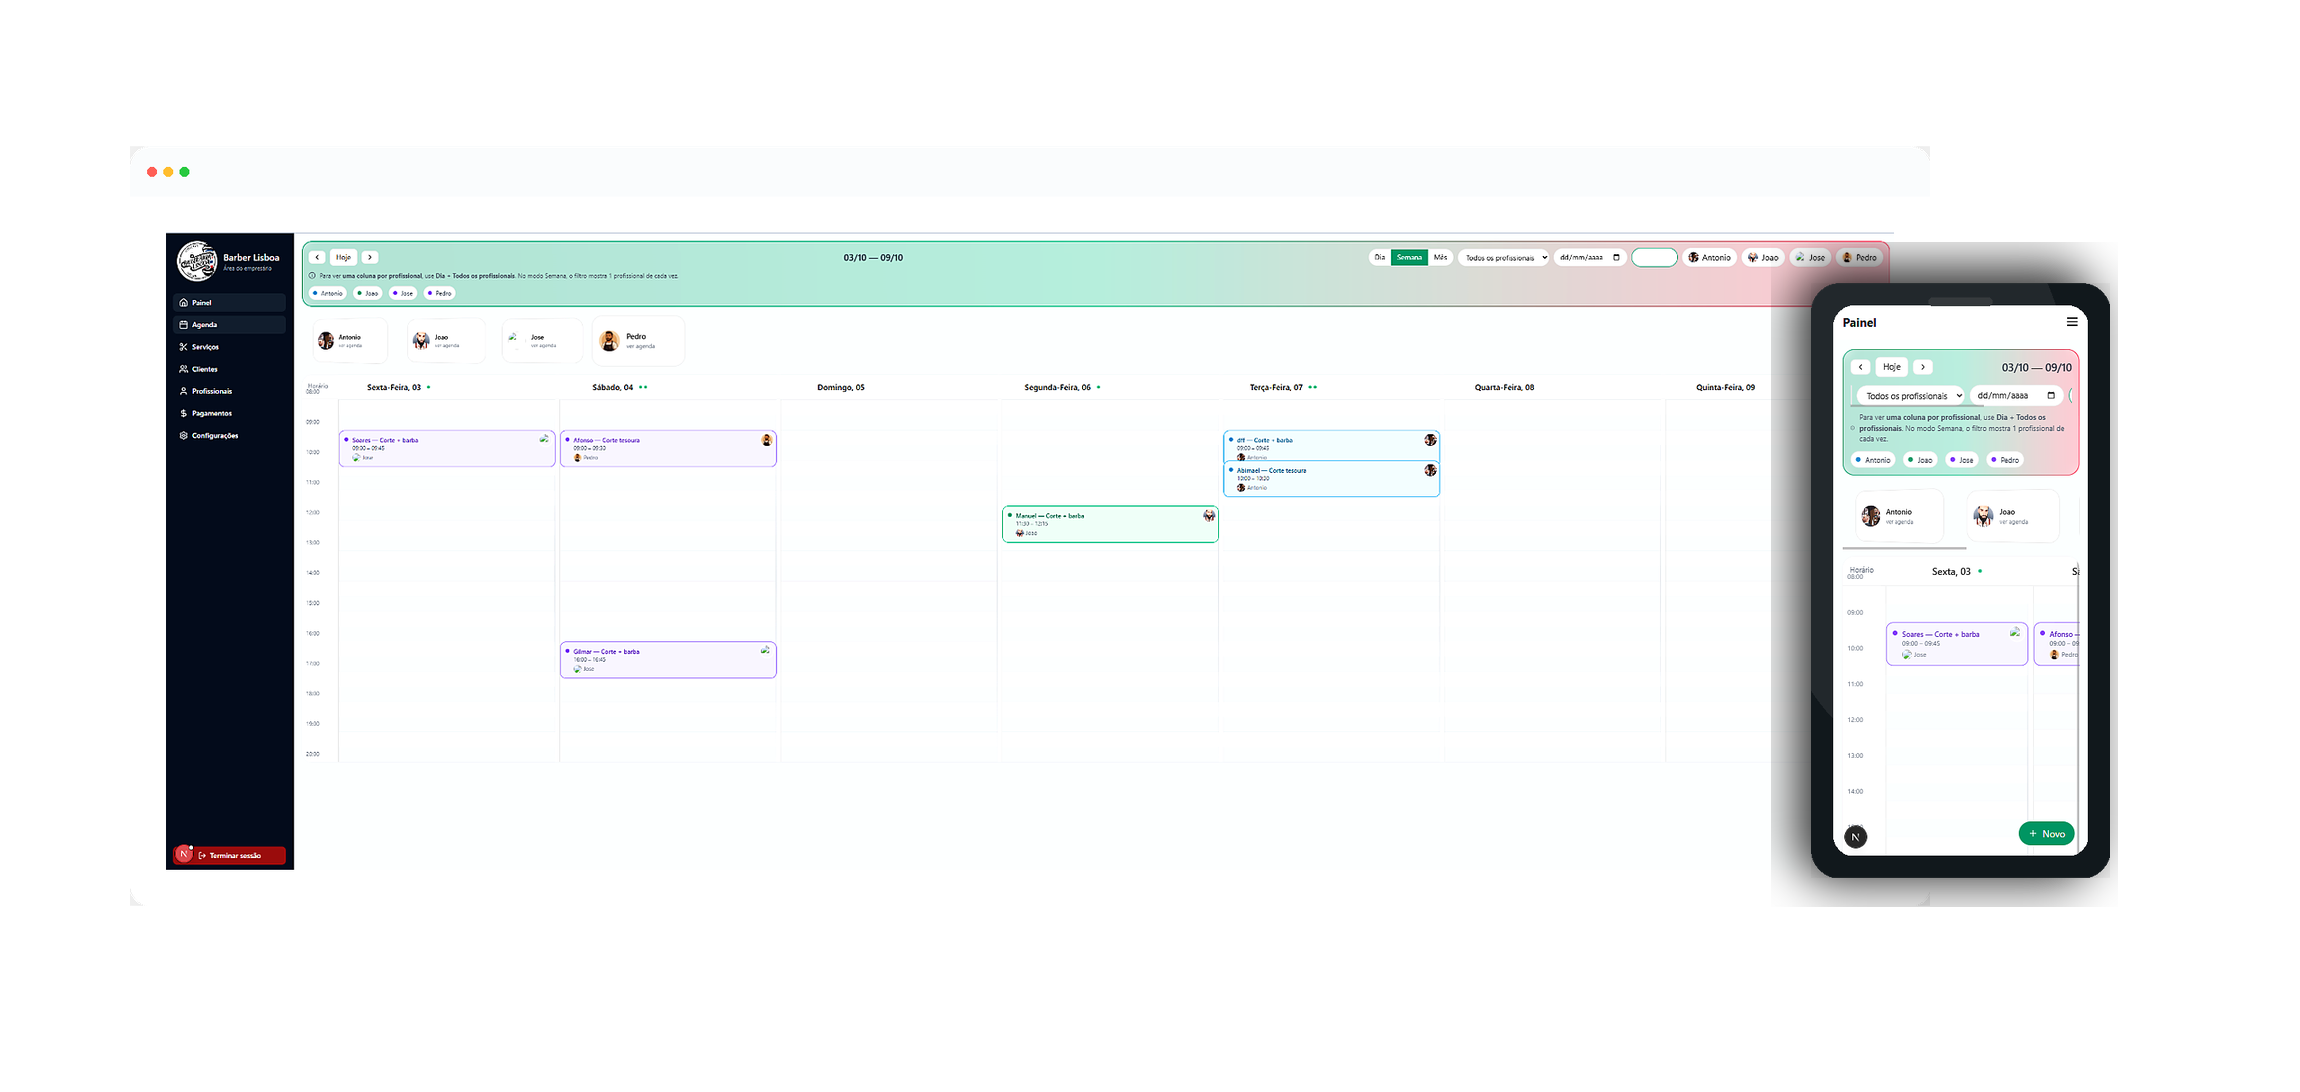The image size is (2300, 1092).
Task: Open hamburger menu on mobile Painel
Action: pos(2072,322)
